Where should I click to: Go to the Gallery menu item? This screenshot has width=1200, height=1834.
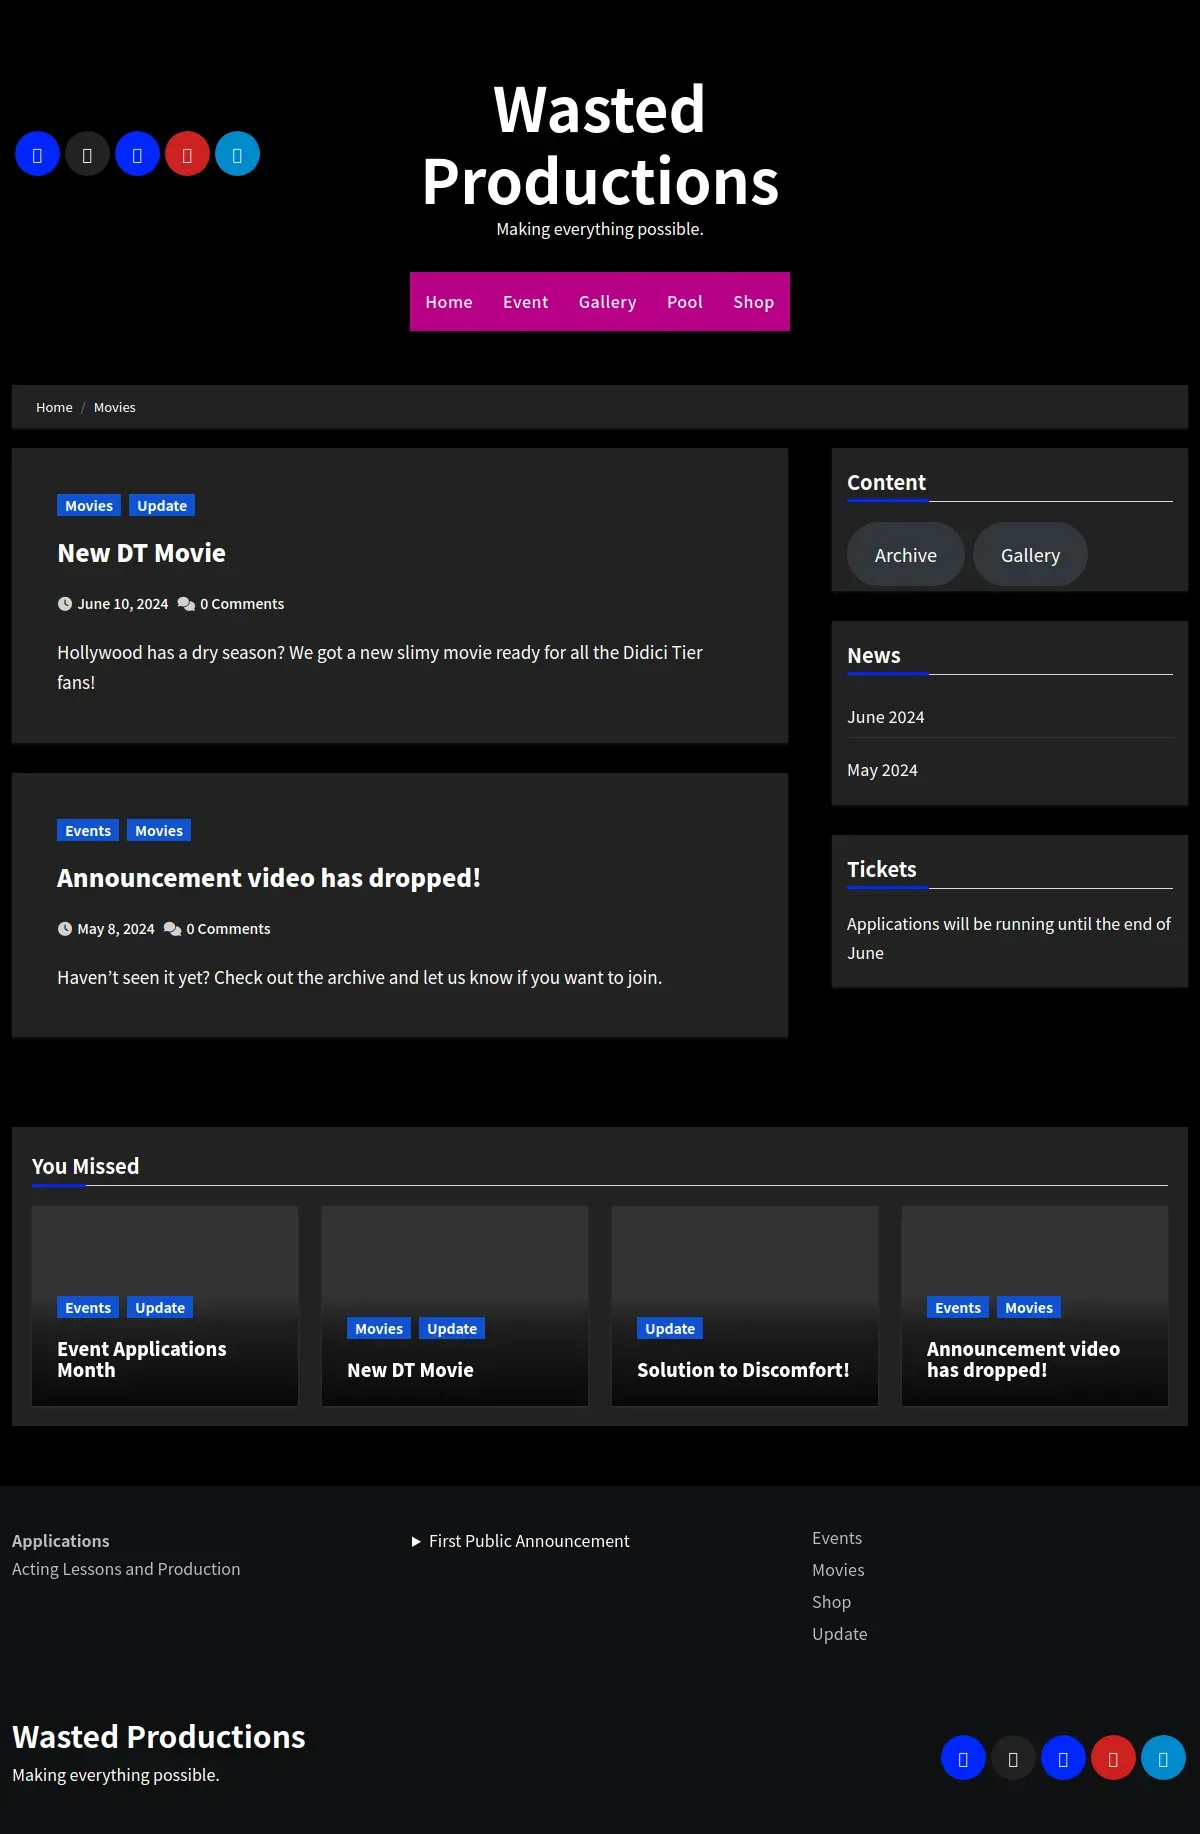[607, 302]
